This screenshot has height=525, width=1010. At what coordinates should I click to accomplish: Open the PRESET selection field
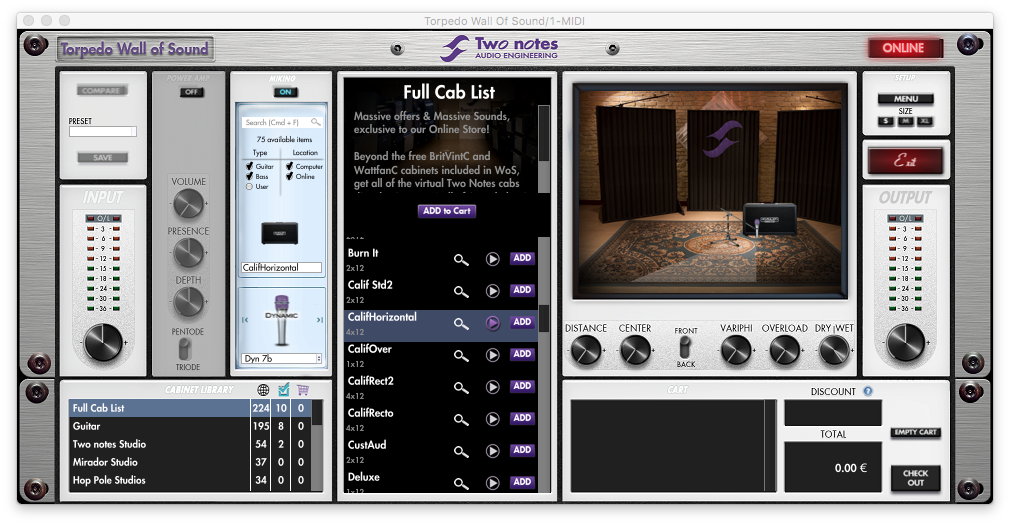click(102, 131)
